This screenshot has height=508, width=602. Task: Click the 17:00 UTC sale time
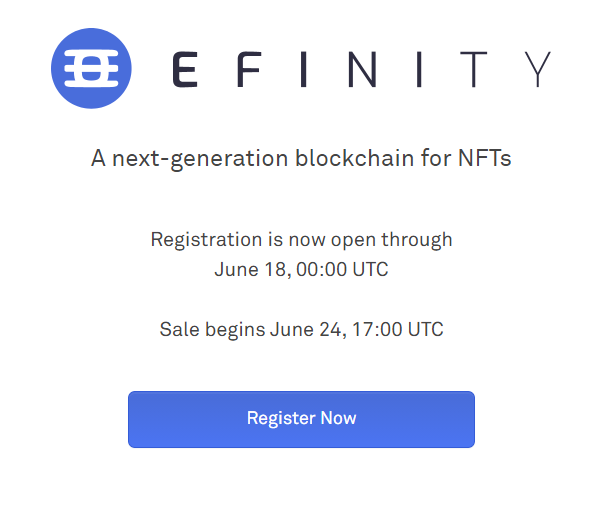[397, 329]
